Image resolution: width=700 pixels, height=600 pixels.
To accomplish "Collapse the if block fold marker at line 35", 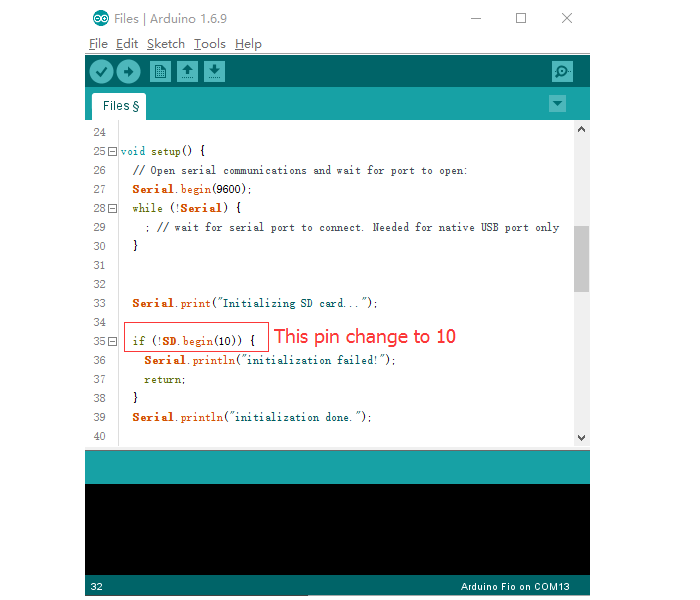I will click(112, 342).
